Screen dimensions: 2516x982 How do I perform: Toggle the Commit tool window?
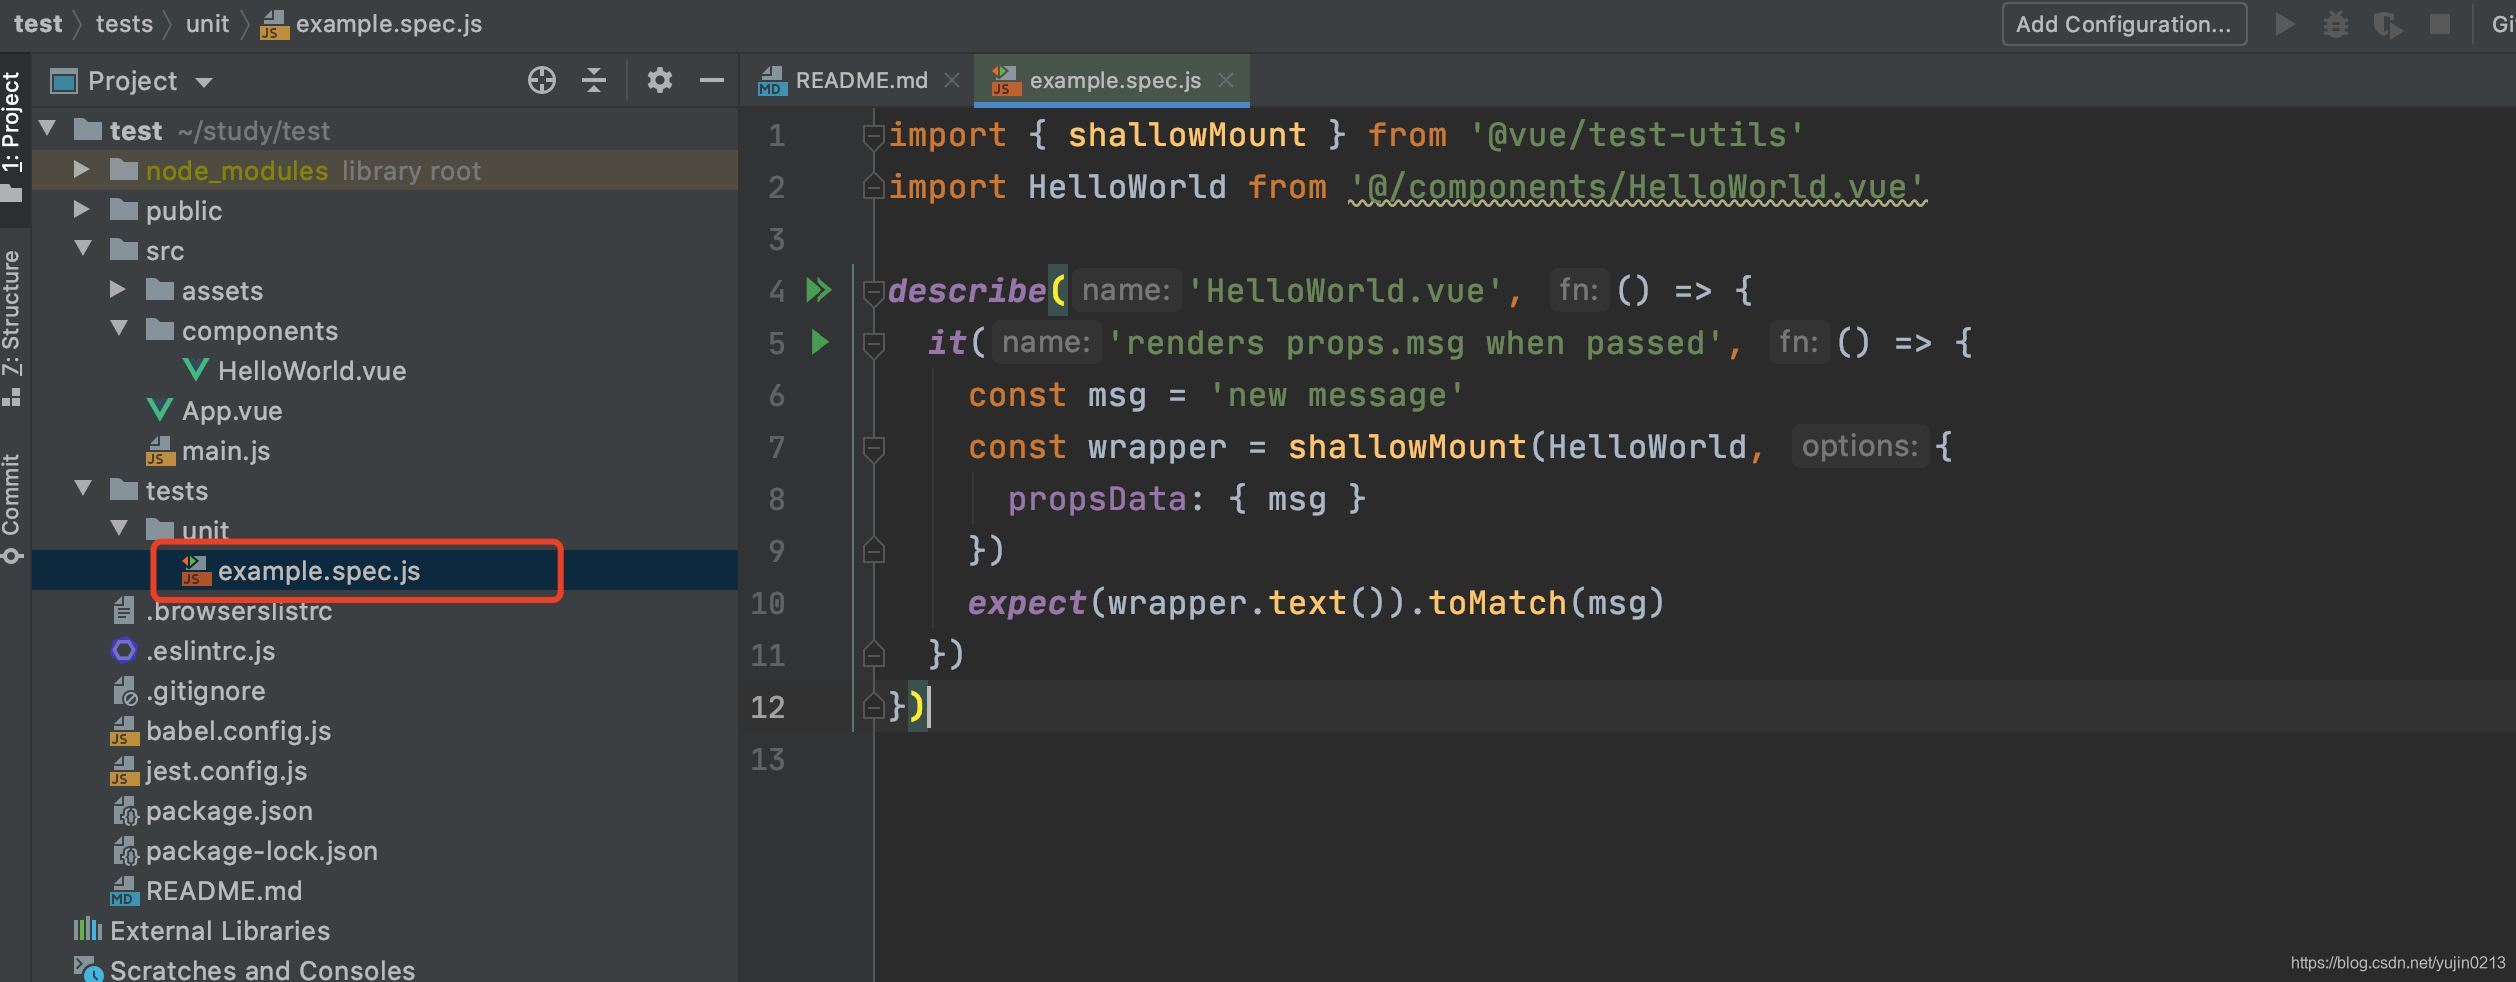(x=12, y=505)
